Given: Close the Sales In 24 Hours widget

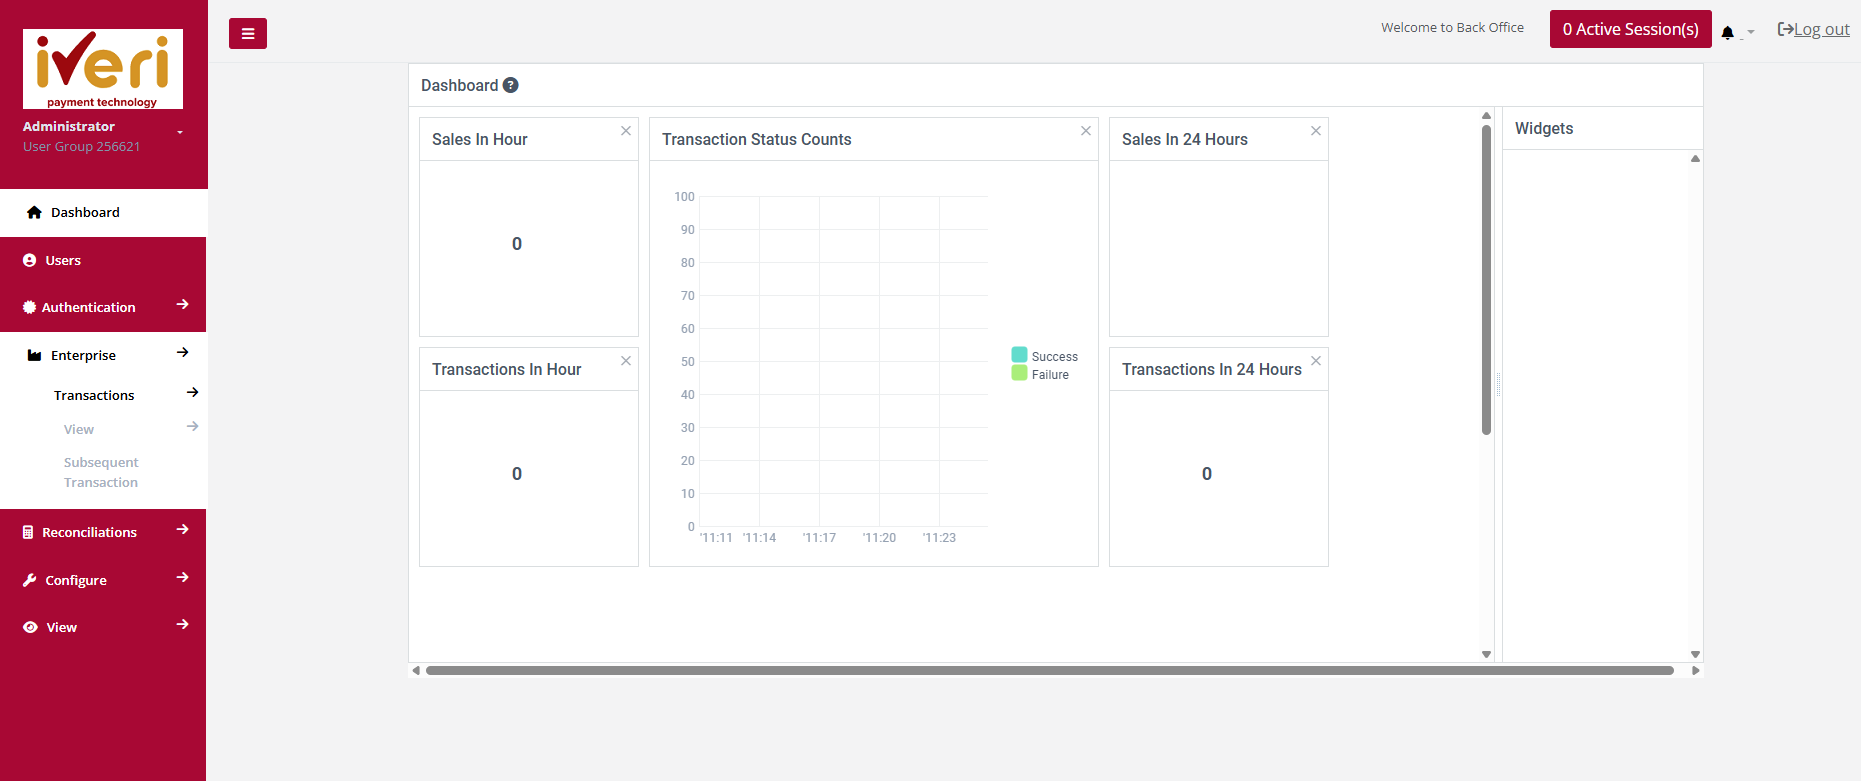Looking at the screenshot, I should point(1316,131).
